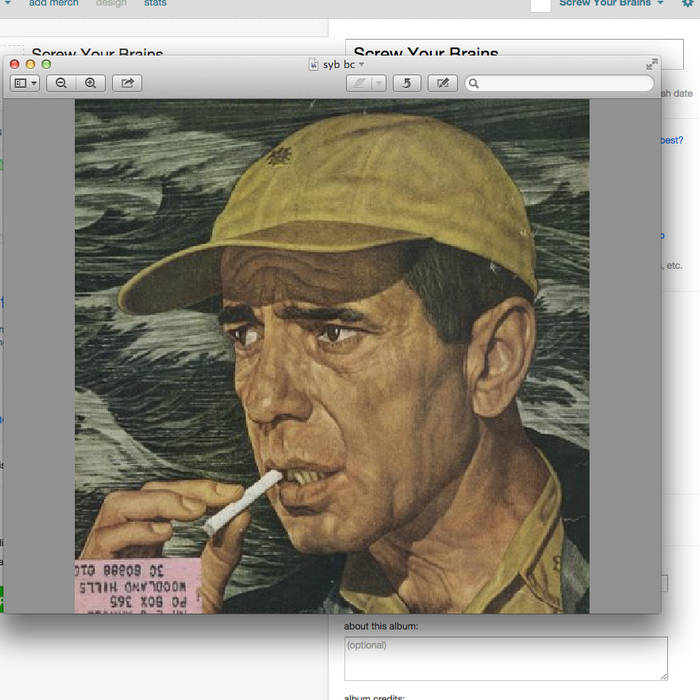700x700 pixels.
Task: Click the Preview toolbar search field
Action: click(560, 83)
